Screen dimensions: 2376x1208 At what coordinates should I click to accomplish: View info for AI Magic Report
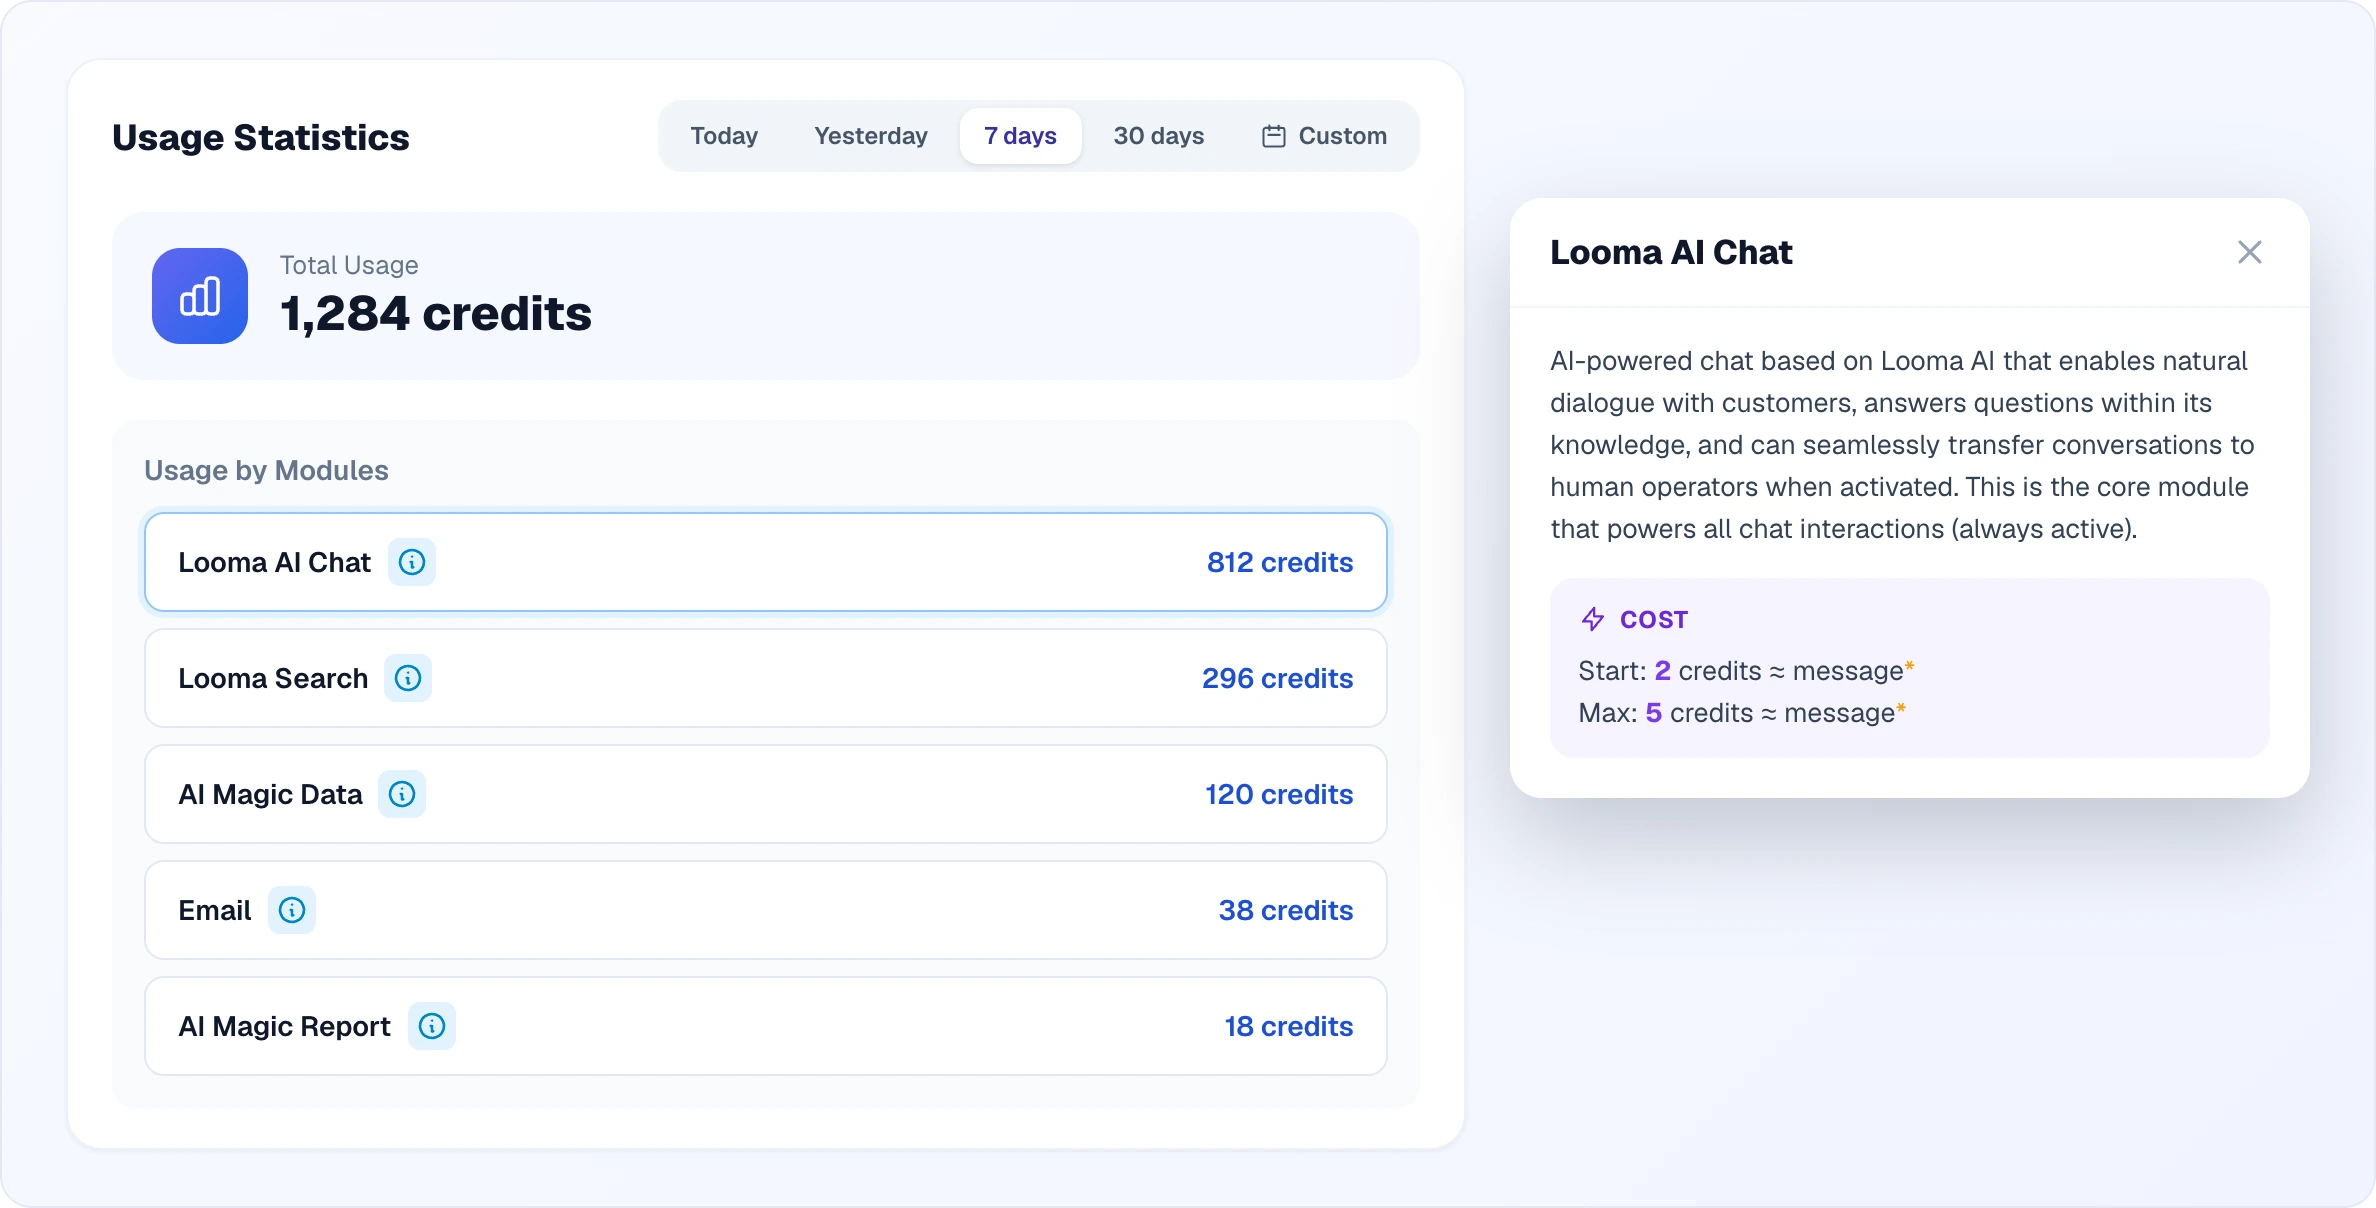pyautogui.click(x=432, y=1026)
